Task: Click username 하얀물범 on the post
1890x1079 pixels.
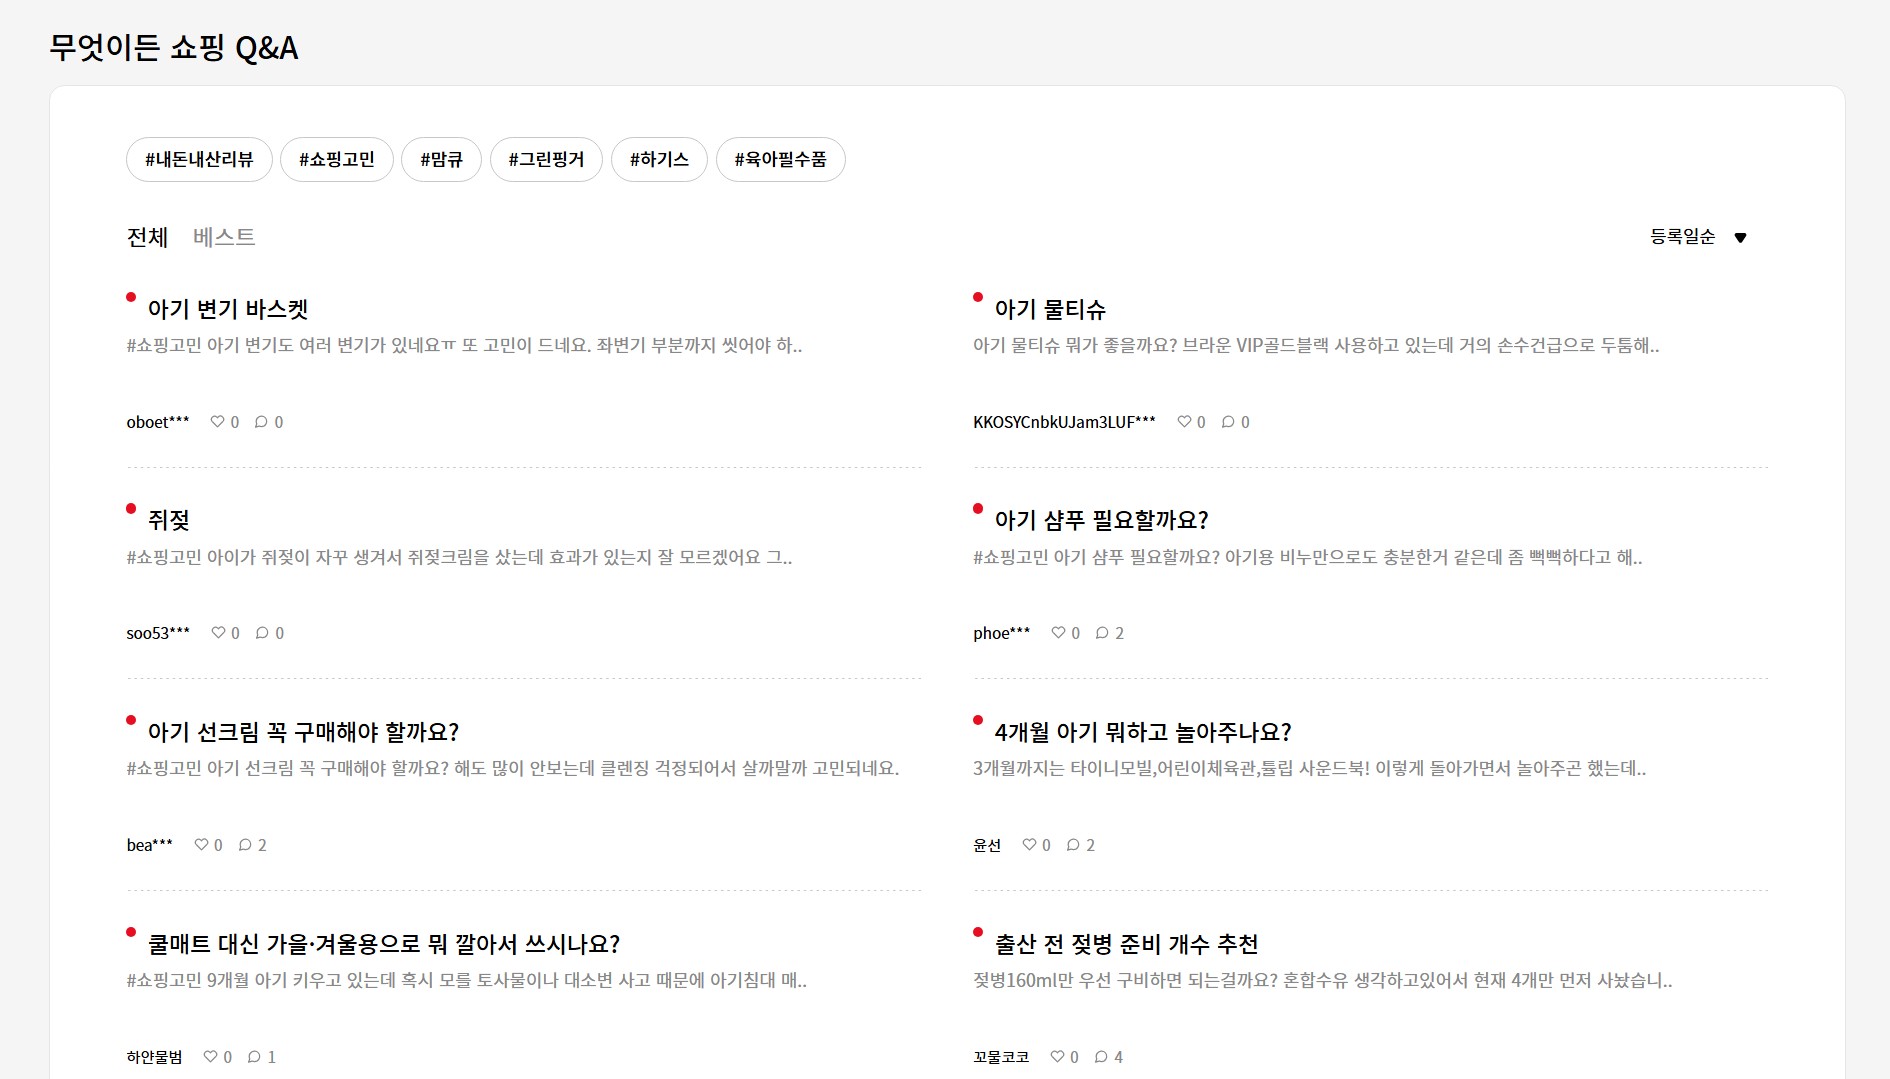Action: pos(154,1057)
